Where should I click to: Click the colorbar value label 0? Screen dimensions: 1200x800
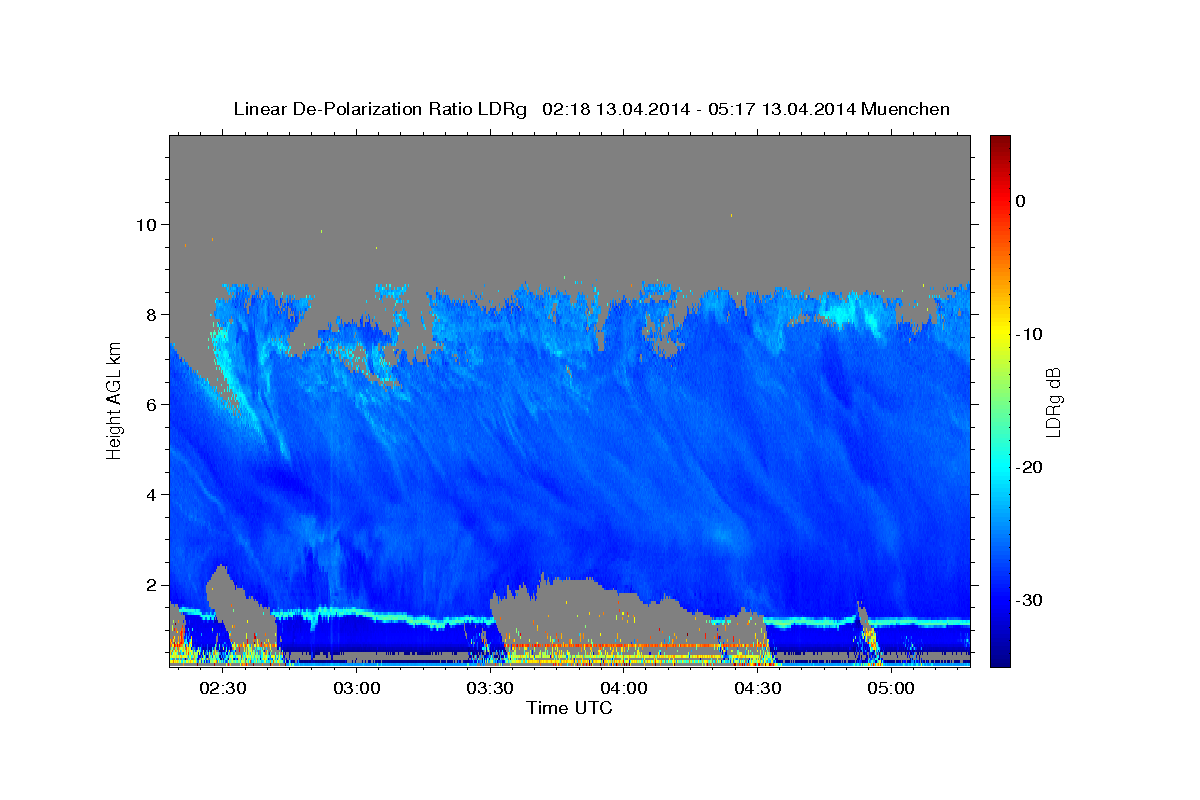[x=1020, y=201]
